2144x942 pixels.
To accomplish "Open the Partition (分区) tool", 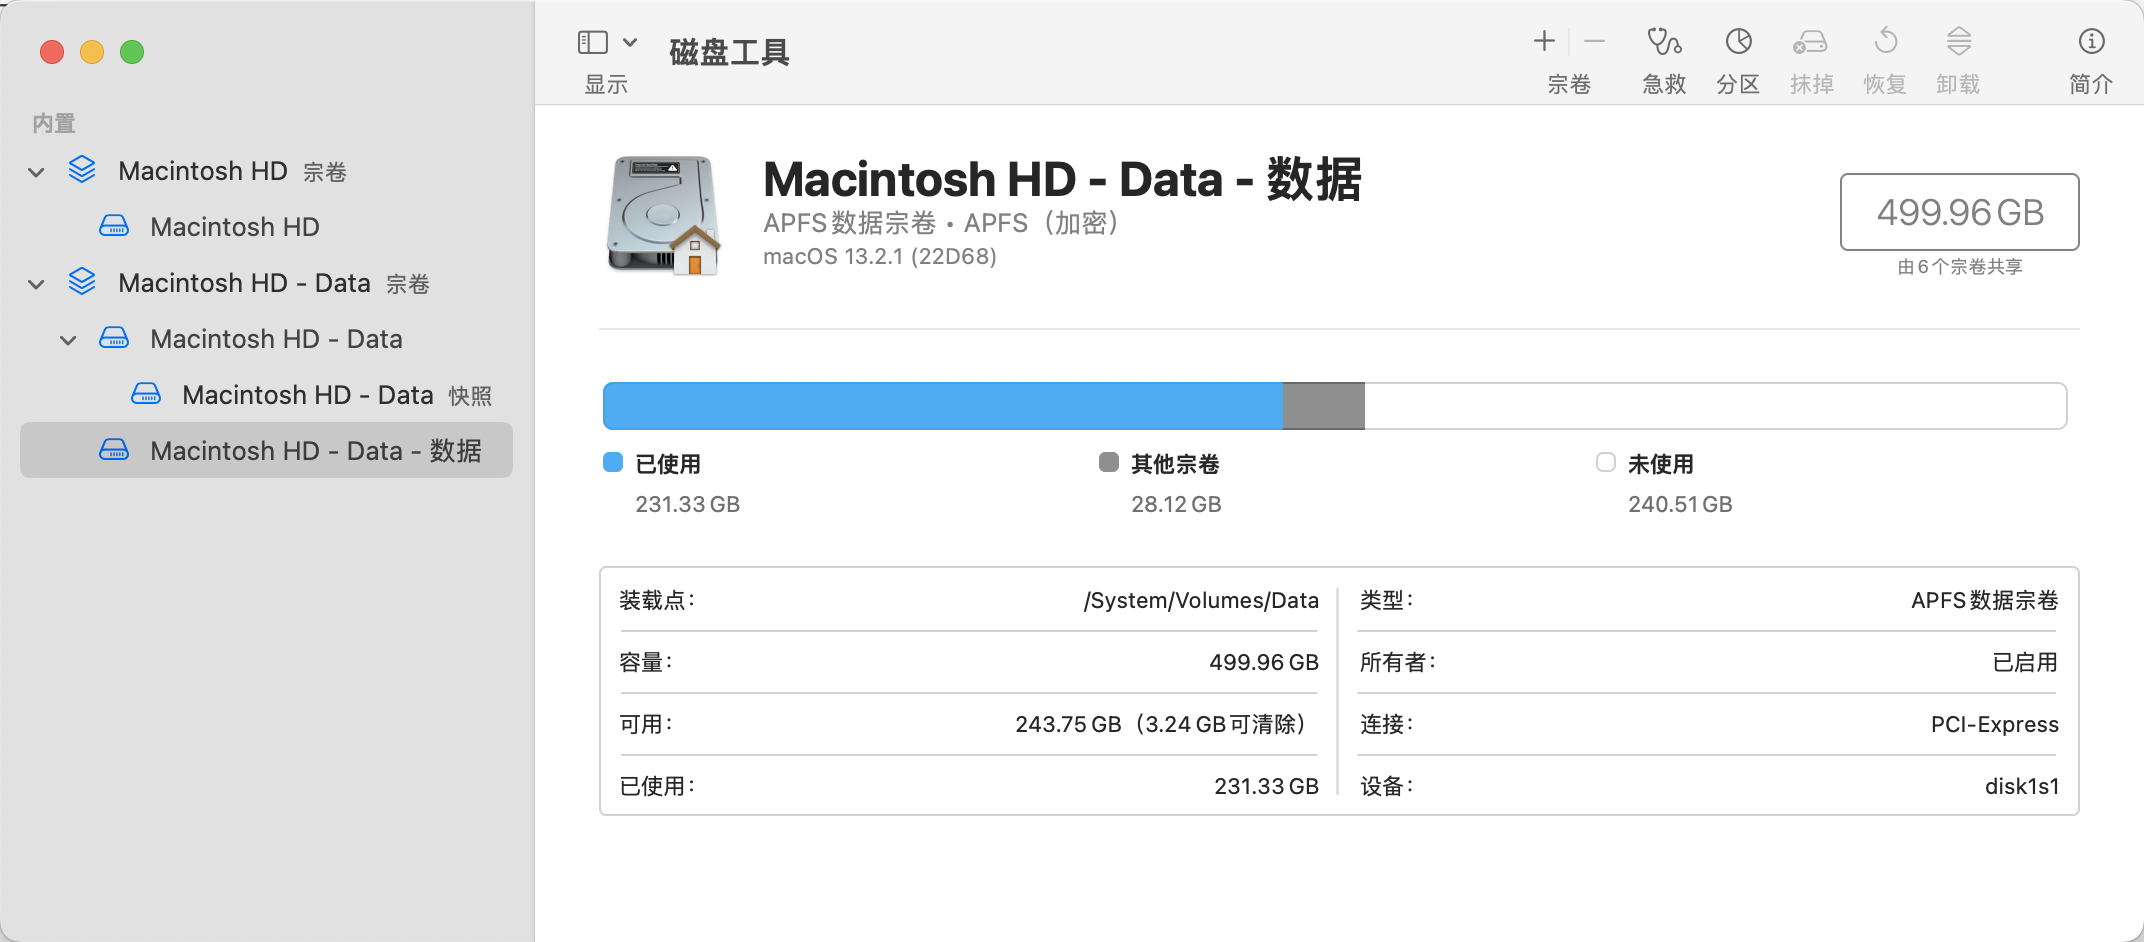I will tap(1738, 42).
